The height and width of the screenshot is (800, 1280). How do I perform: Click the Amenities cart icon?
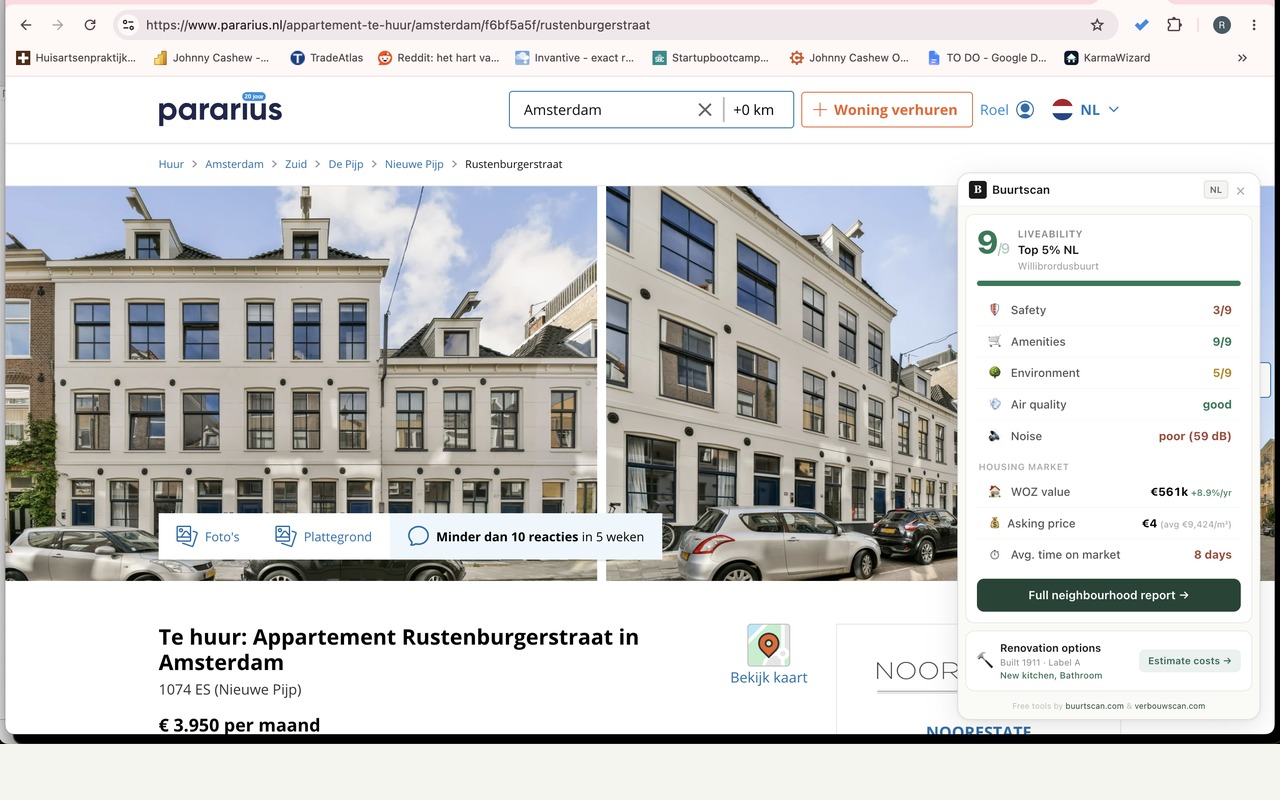[x=994, y=341]
